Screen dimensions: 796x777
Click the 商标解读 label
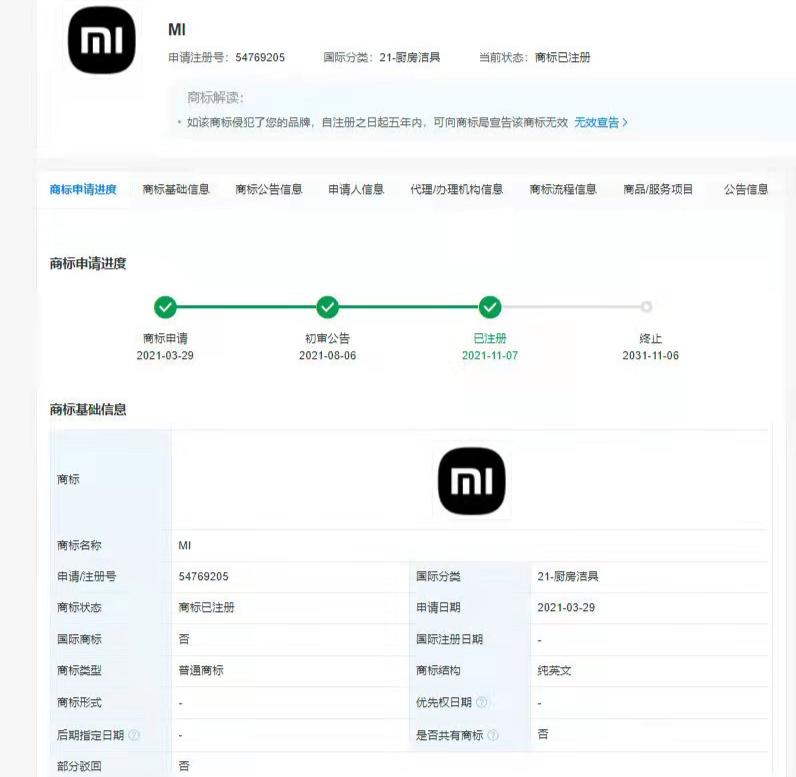215,97
